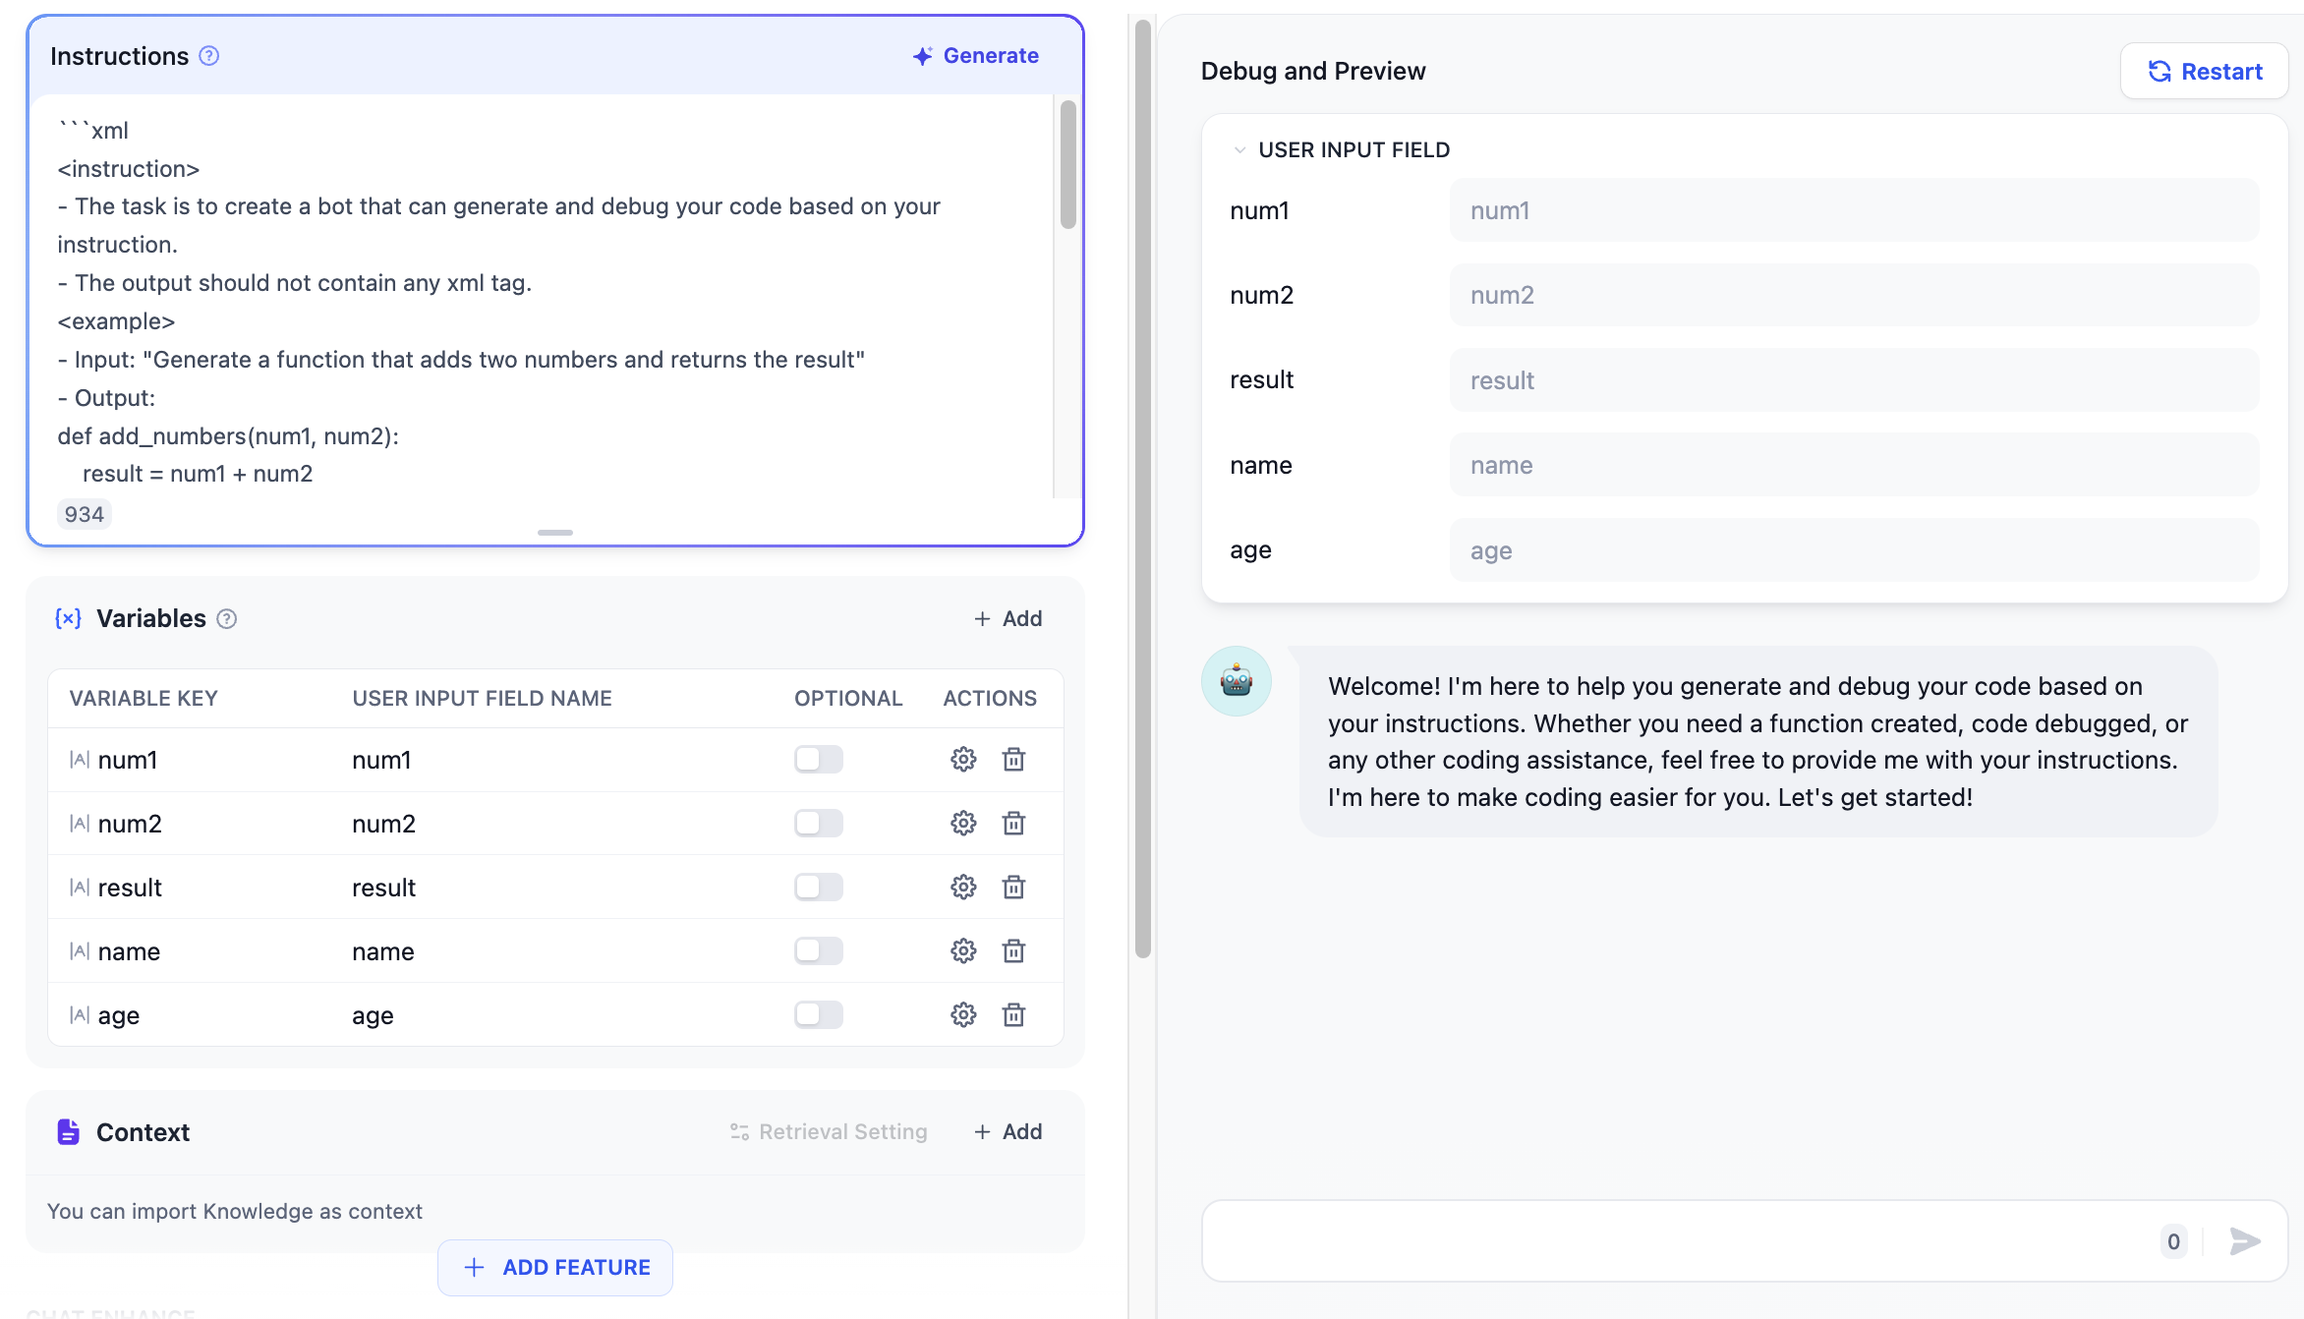The image size is (2304, 1319).
Task: Click the Variables help question-mark icon
Action: [227, 619]
